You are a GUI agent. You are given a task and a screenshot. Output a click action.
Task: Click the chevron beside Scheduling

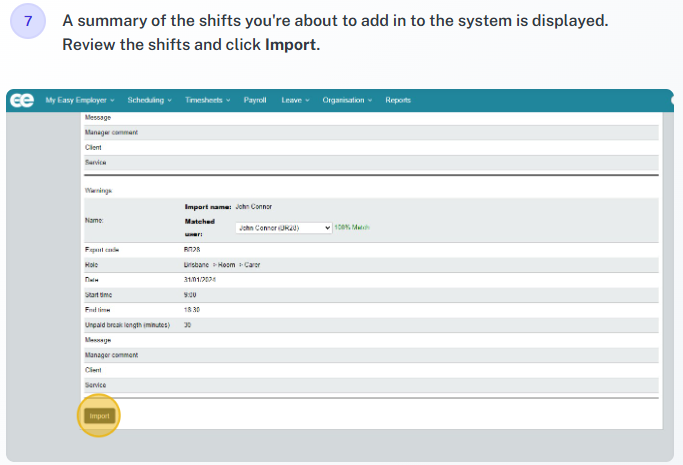169,101
